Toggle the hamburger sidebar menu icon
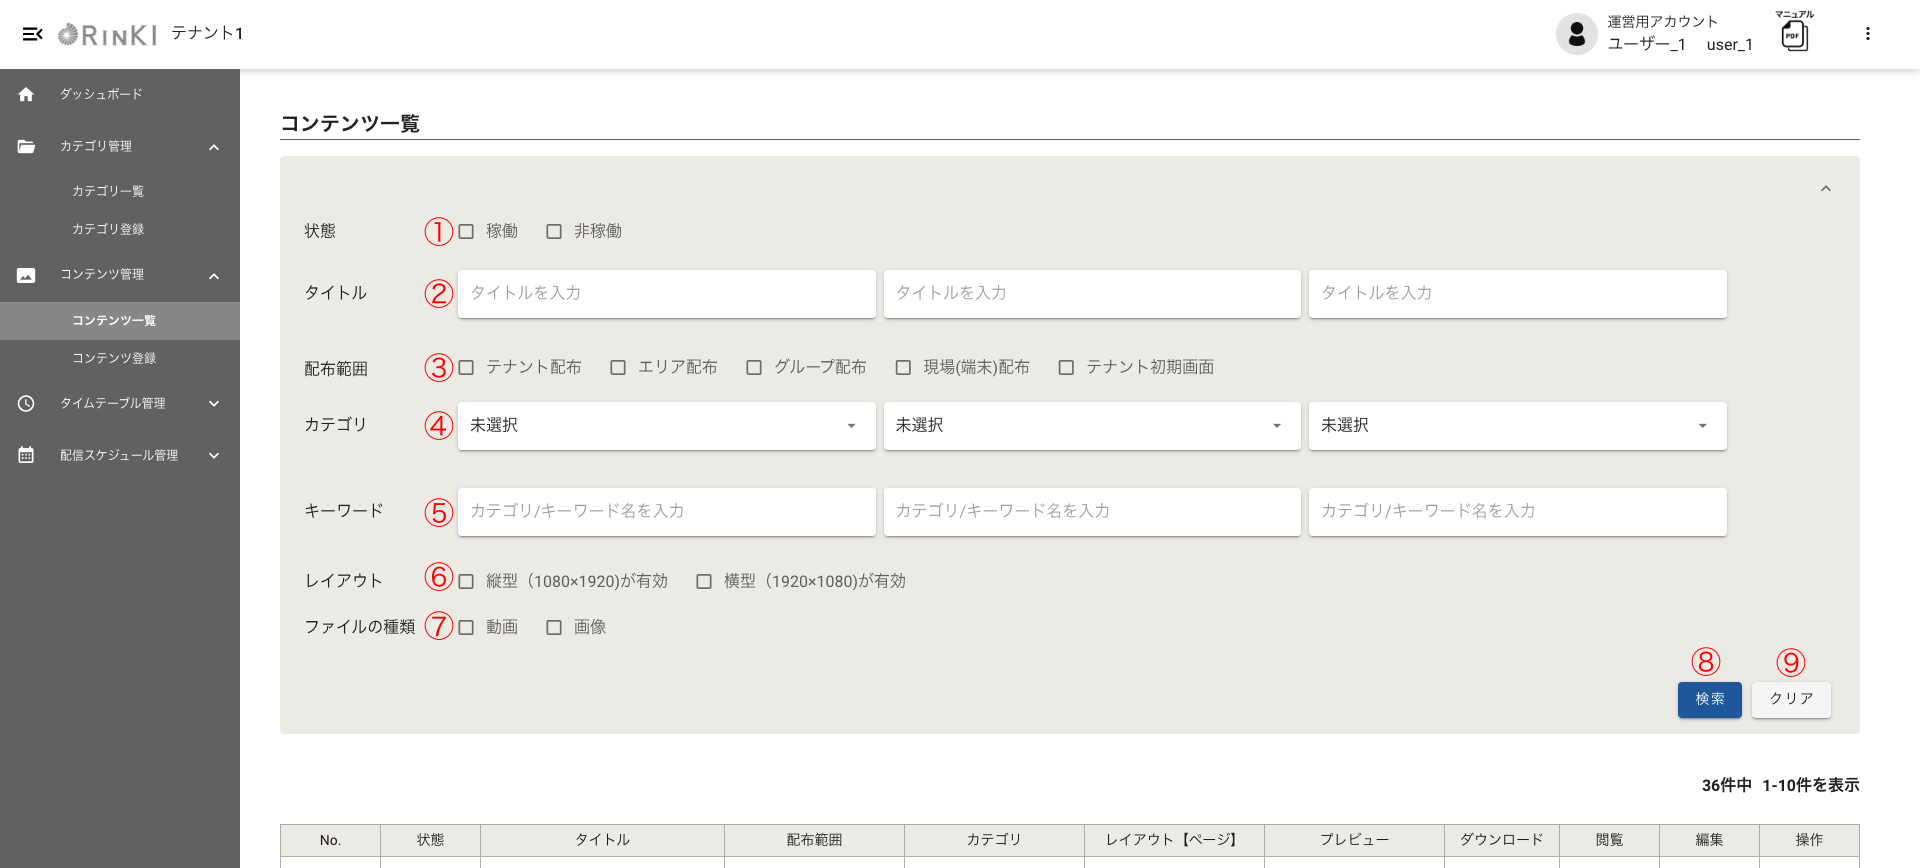The image size is (1920, 868). click(x=32, y=34)
